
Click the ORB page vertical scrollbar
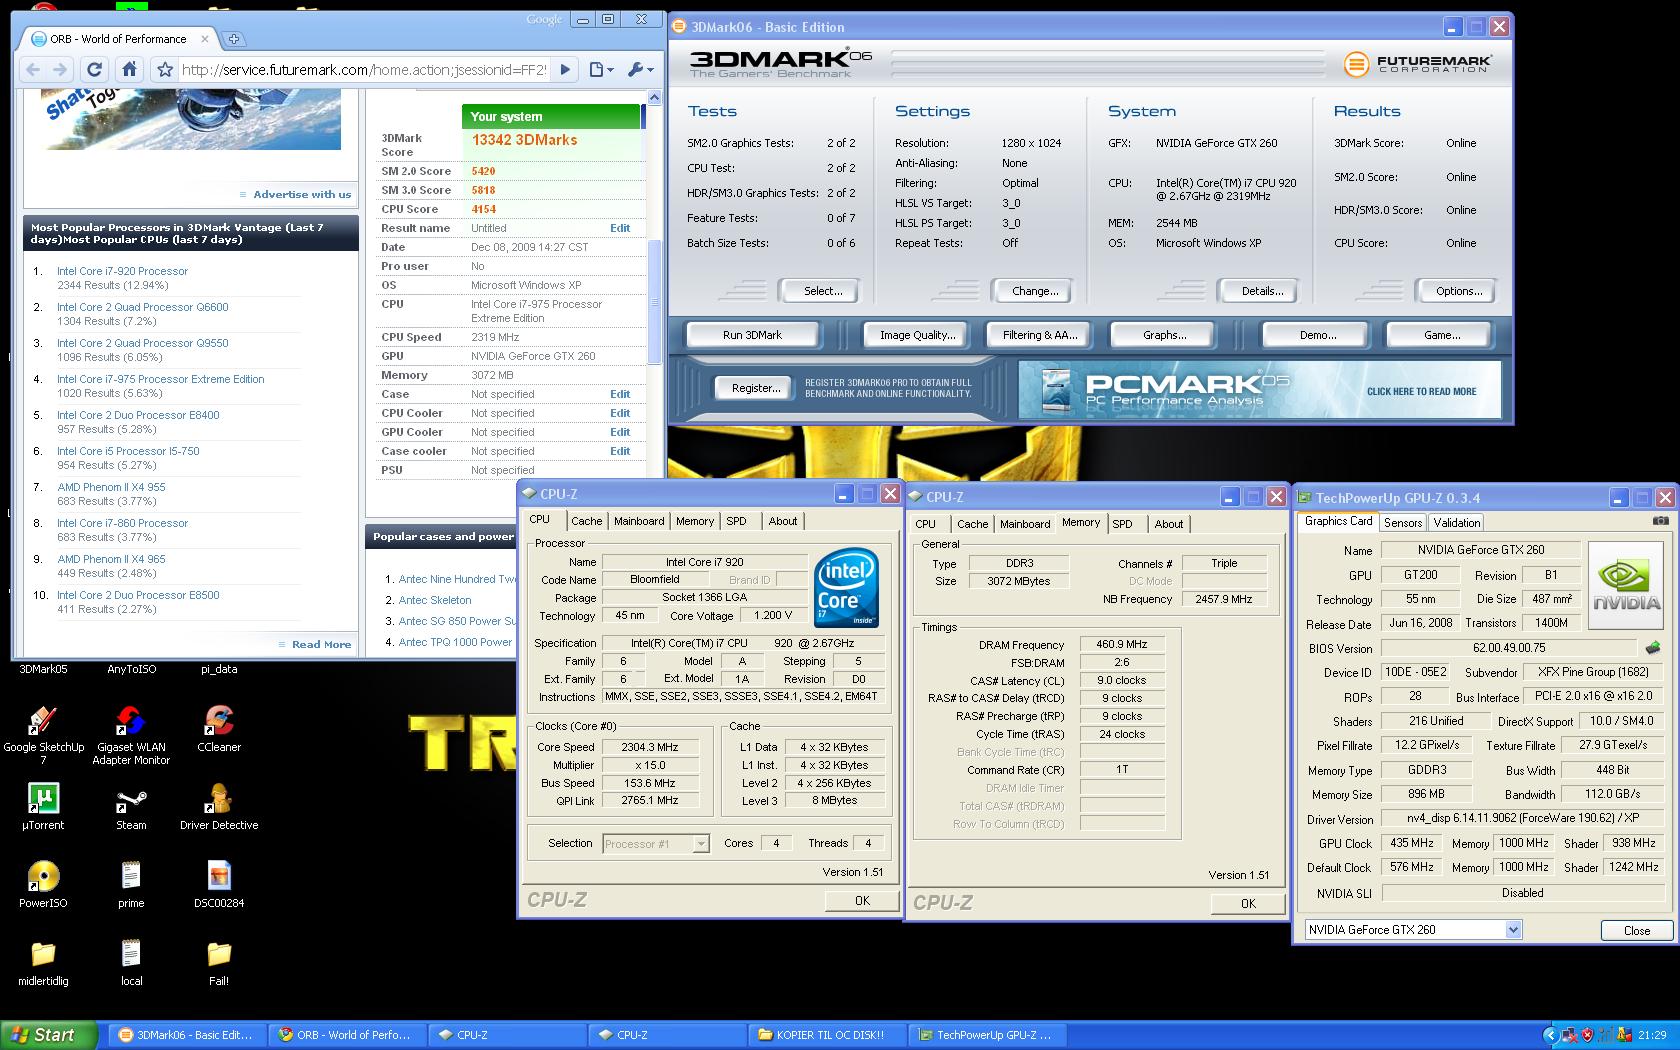pos(655,300)
